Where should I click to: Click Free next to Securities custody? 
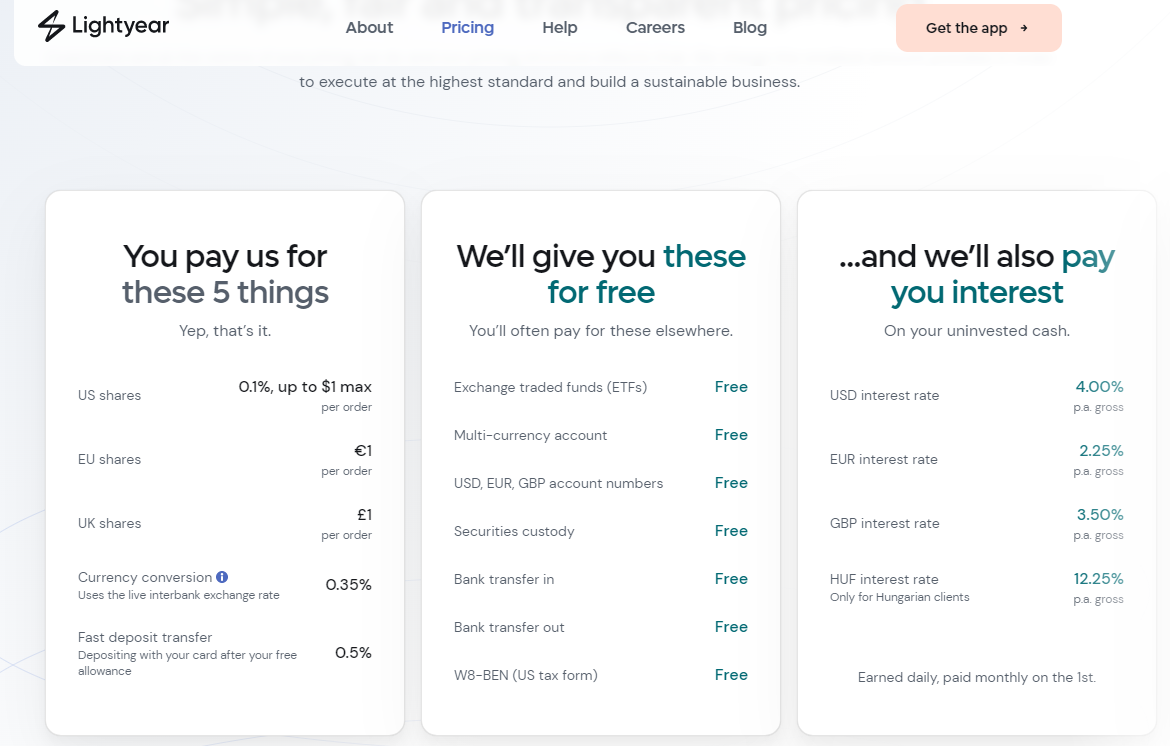pos(731,530)
